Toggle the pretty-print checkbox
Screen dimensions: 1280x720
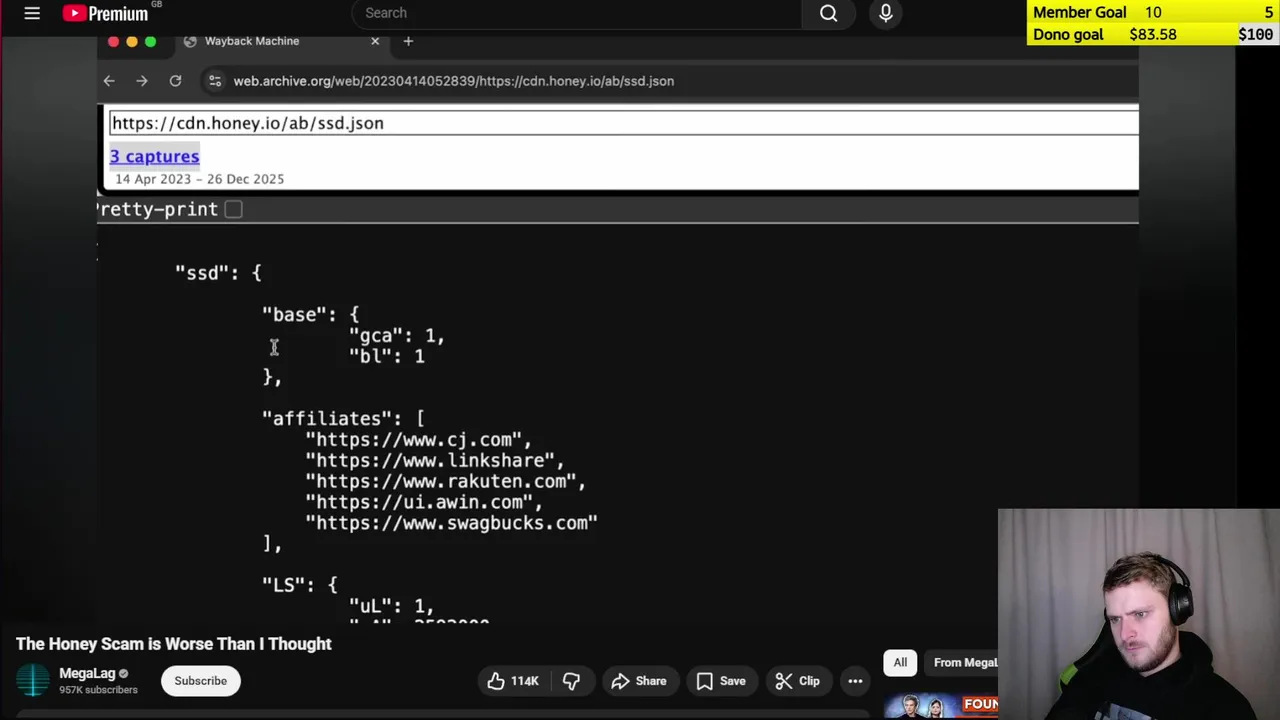[x=233, y=209]
